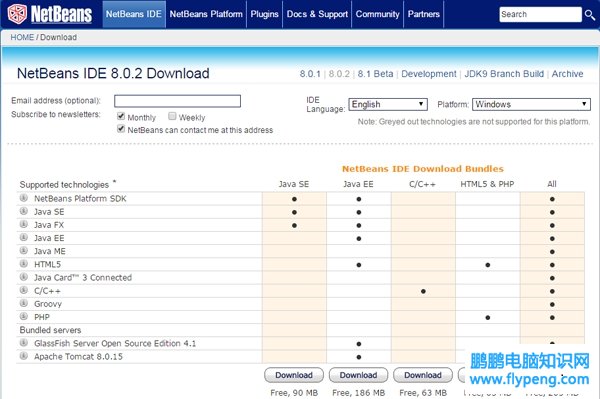Click info icon beside C/C++ row
The height and width of the screenshot is (399, 600).
coord(24,290)
